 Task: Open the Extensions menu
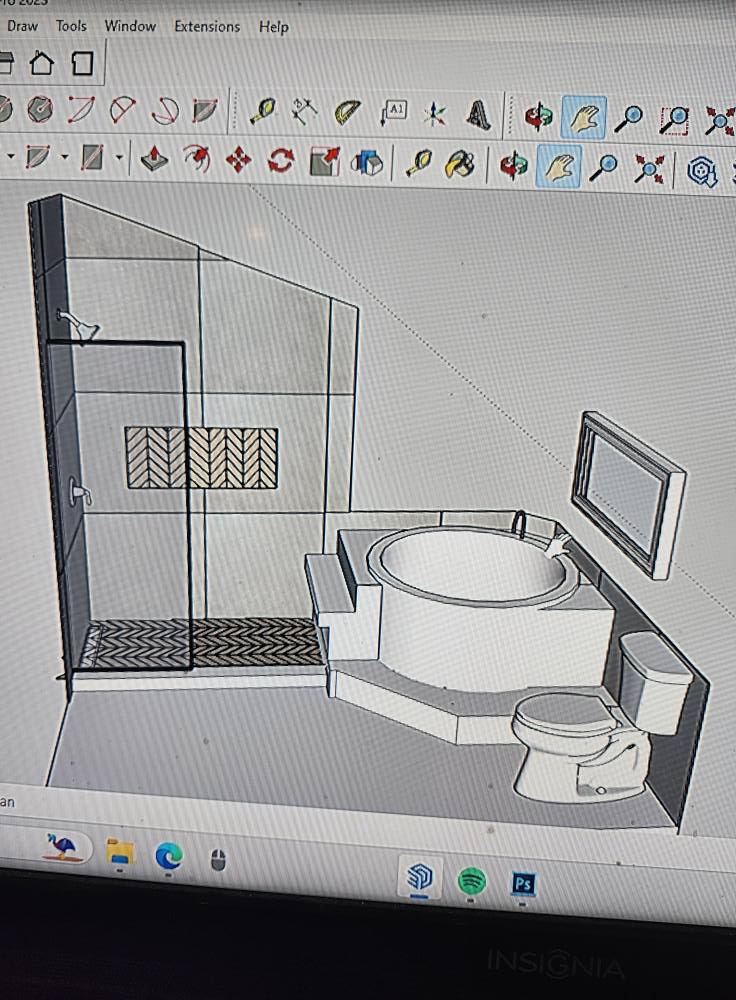click(207, 27)
